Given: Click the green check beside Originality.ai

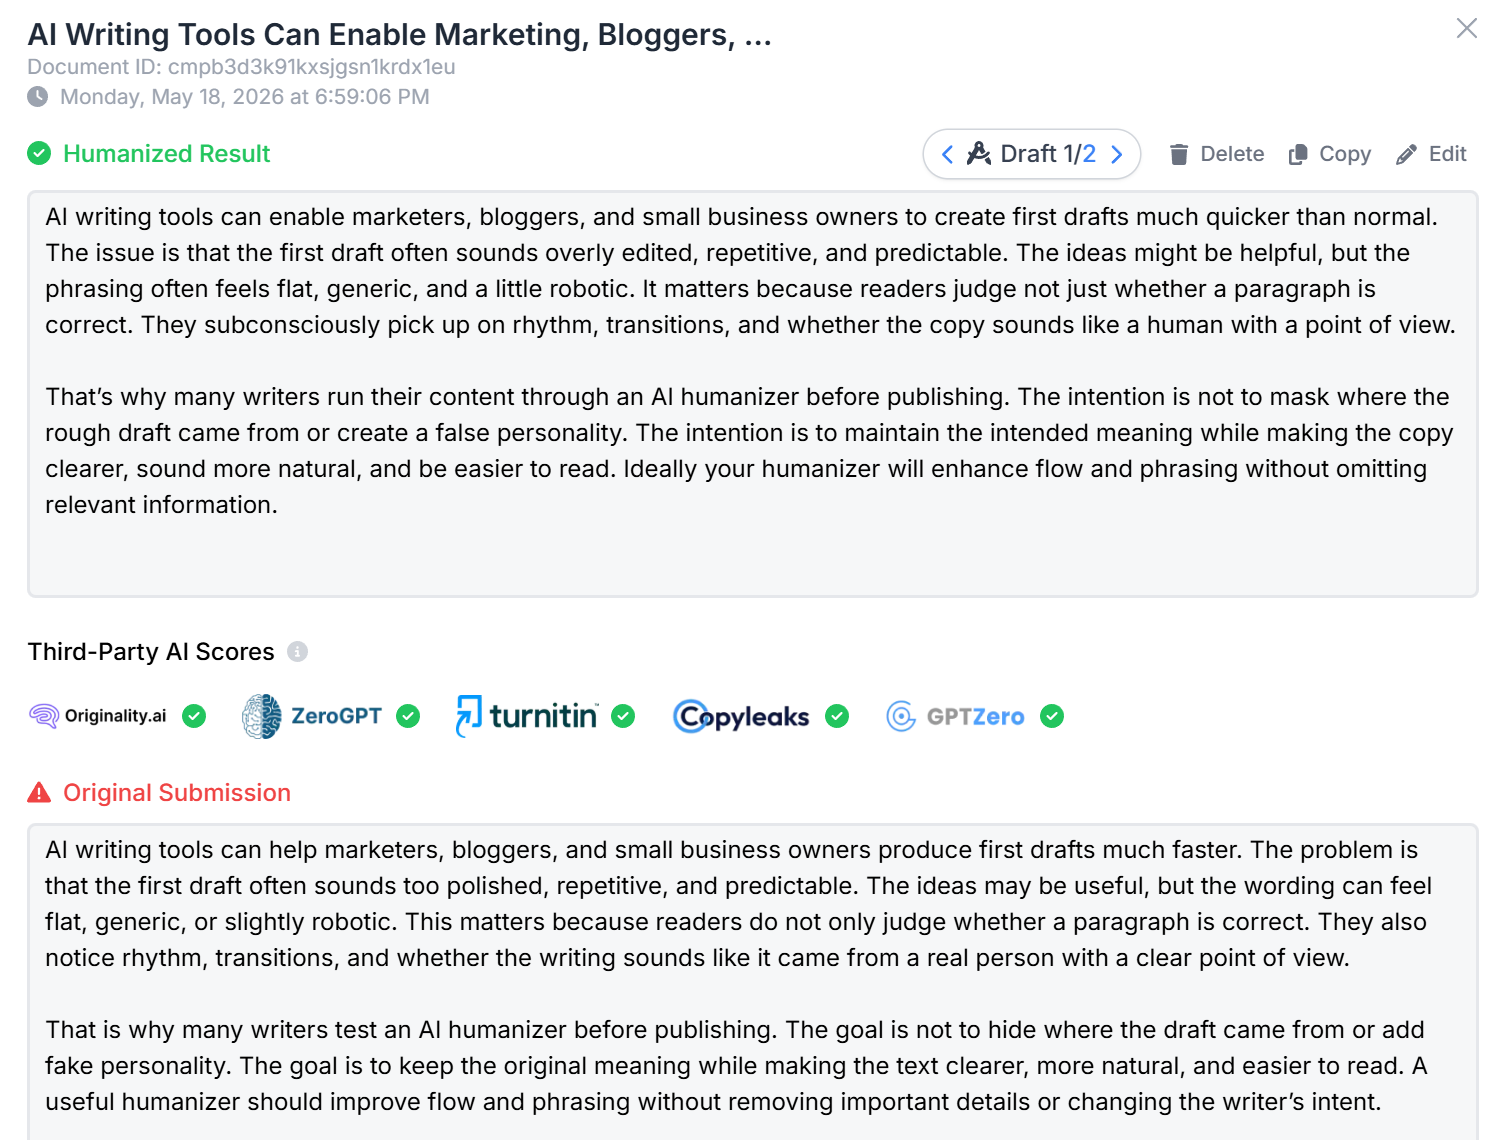Looking at the screenshot, I should point(194,716).
